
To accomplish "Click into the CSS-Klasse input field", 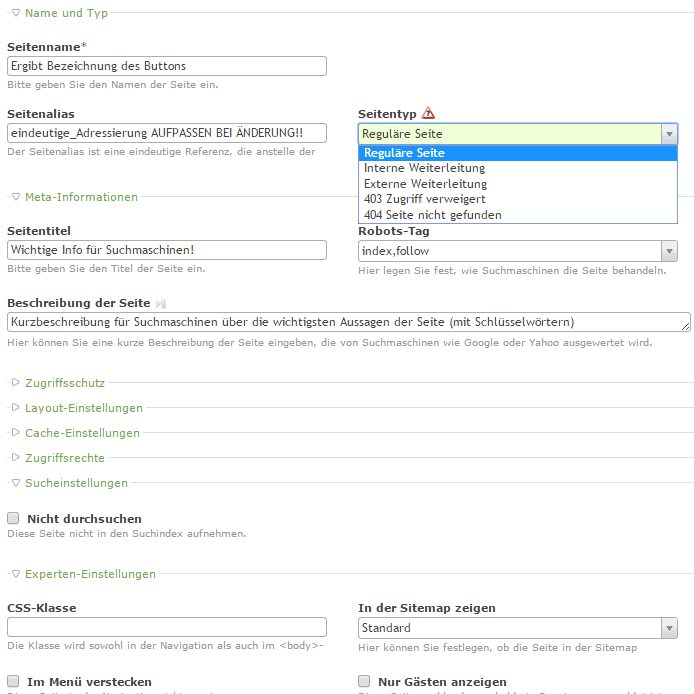I will 167,627.
